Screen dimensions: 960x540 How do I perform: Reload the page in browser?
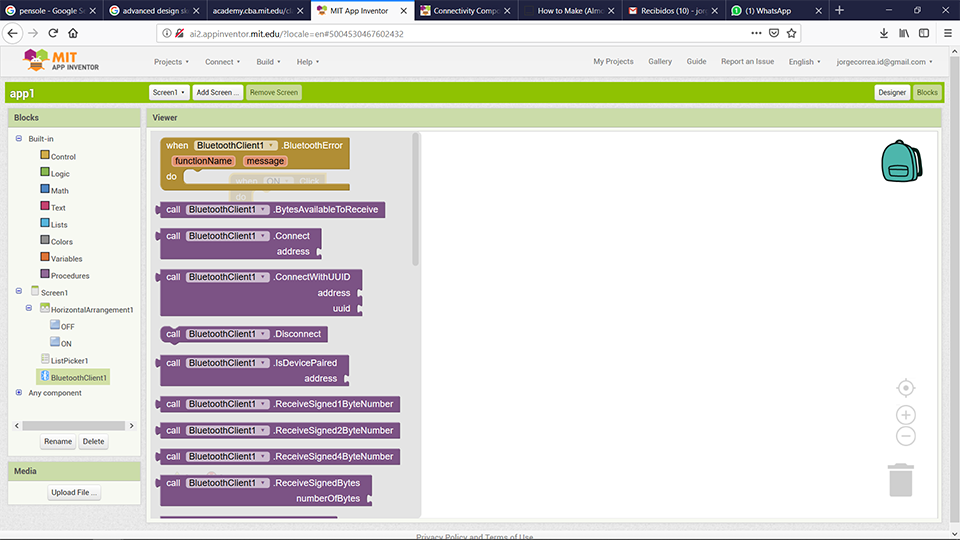pyautogui.click(x=53, y=33)
